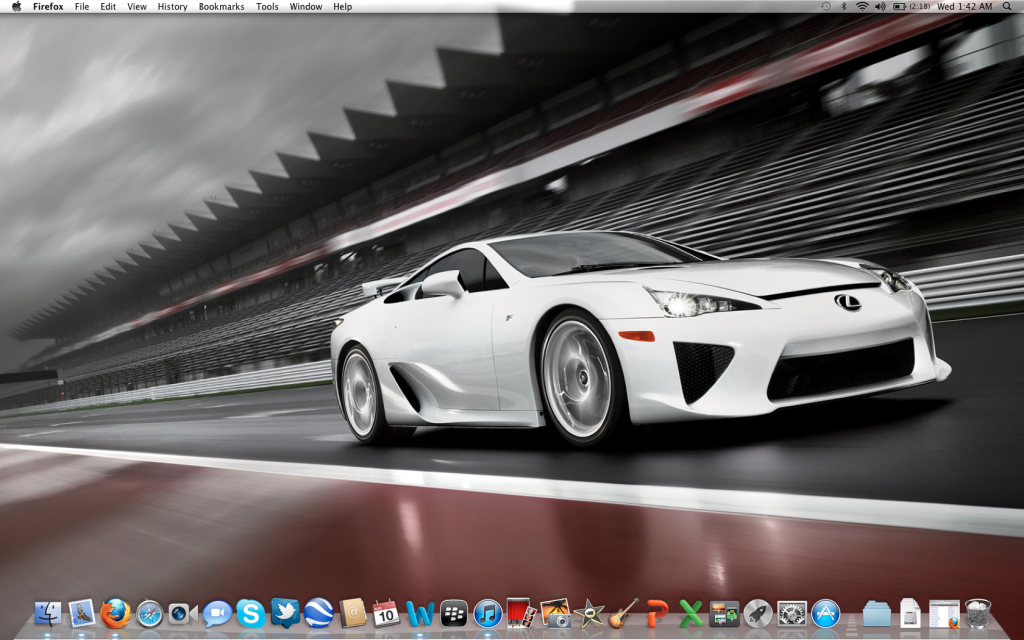Launch Safari compass icon
Viewport: 1024px width, 640px height.
pos(150,614)
